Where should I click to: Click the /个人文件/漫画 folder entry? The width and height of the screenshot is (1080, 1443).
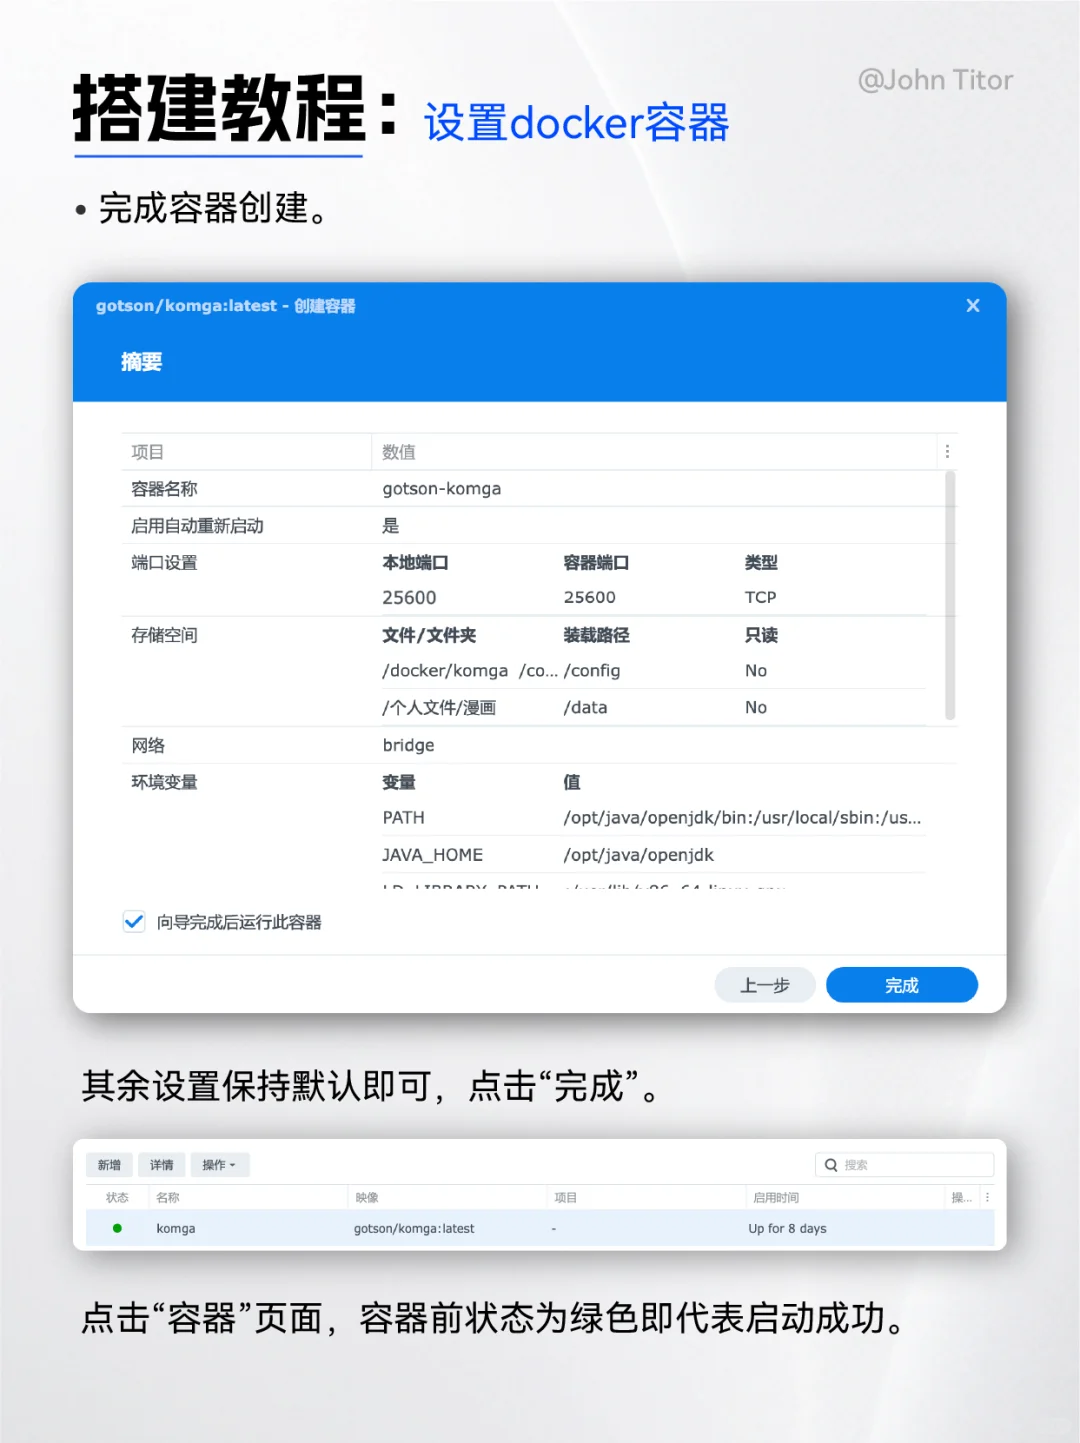click(439, 708)
